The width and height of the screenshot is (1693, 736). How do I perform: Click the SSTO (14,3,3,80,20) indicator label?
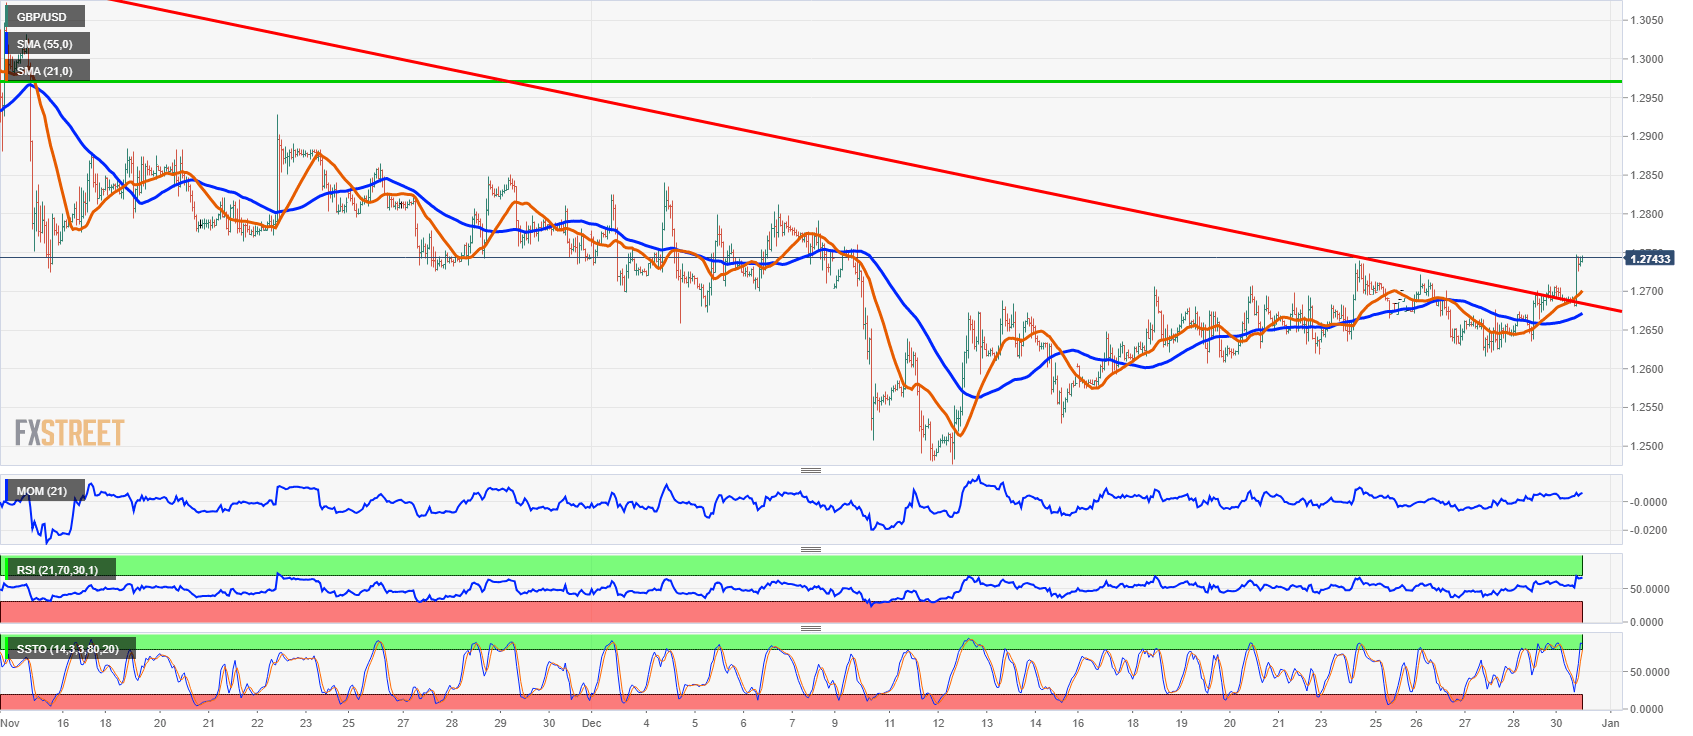point(68,649)
